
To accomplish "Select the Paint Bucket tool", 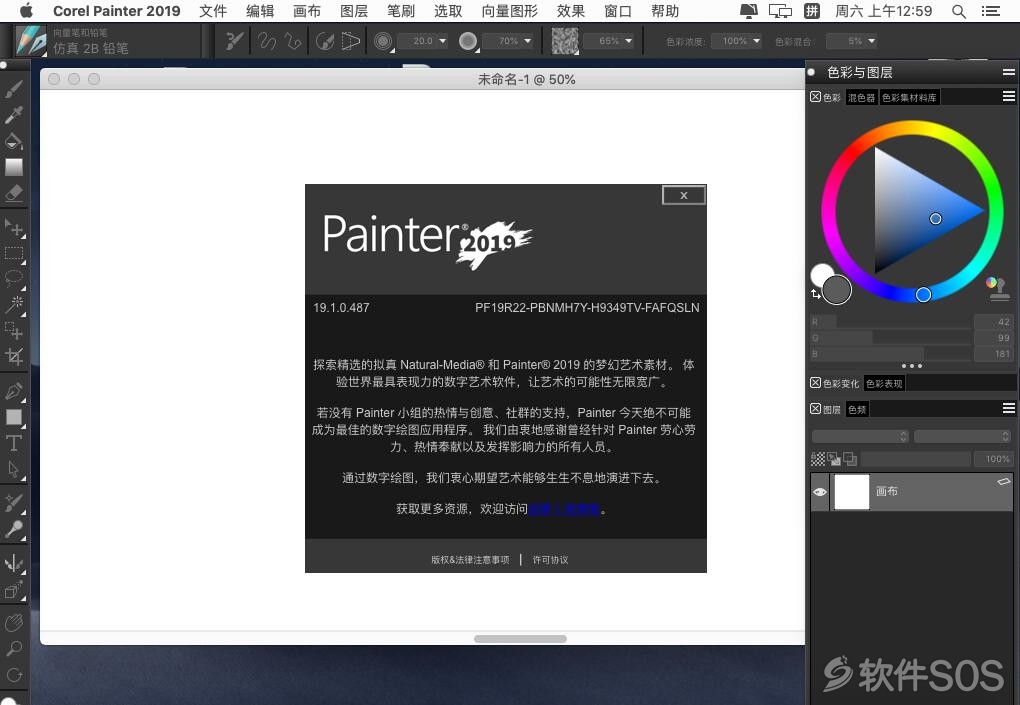I will pyautogui.click(x=14, y=140).
